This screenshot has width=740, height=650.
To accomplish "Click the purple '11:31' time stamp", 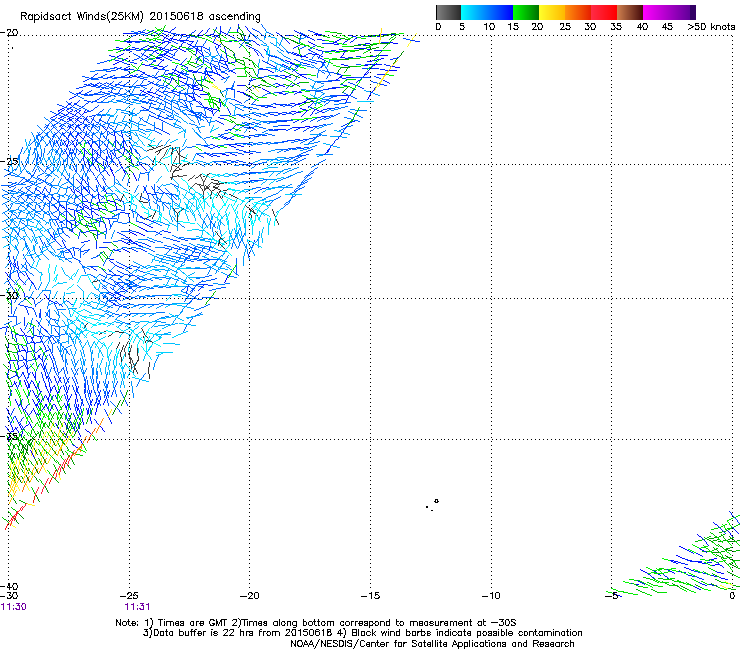I will (137, 607).
